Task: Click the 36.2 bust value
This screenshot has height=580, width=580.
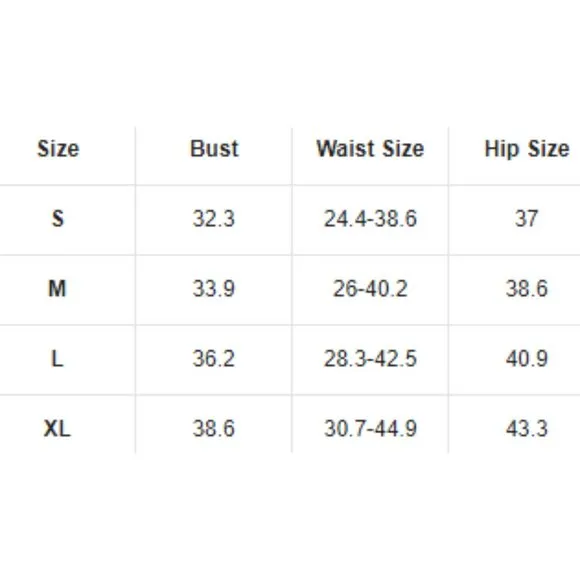Action: coord(214,359)
